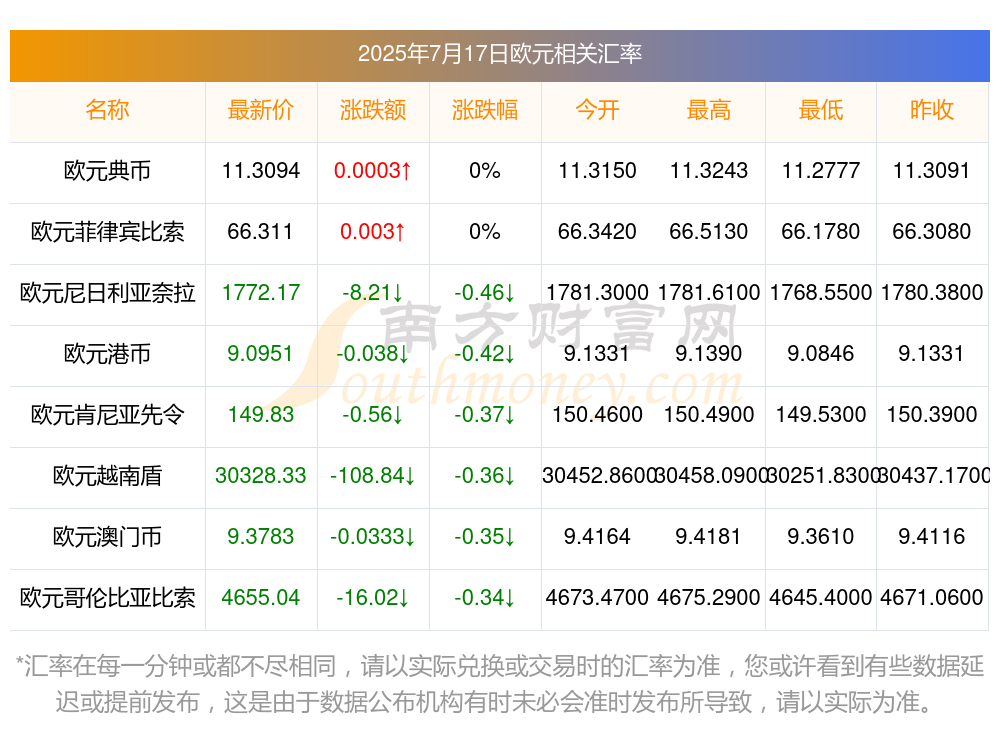This screenshot has height=733, width=1000.
Task: Select the 名称 column header
Action: coord(107,110)
